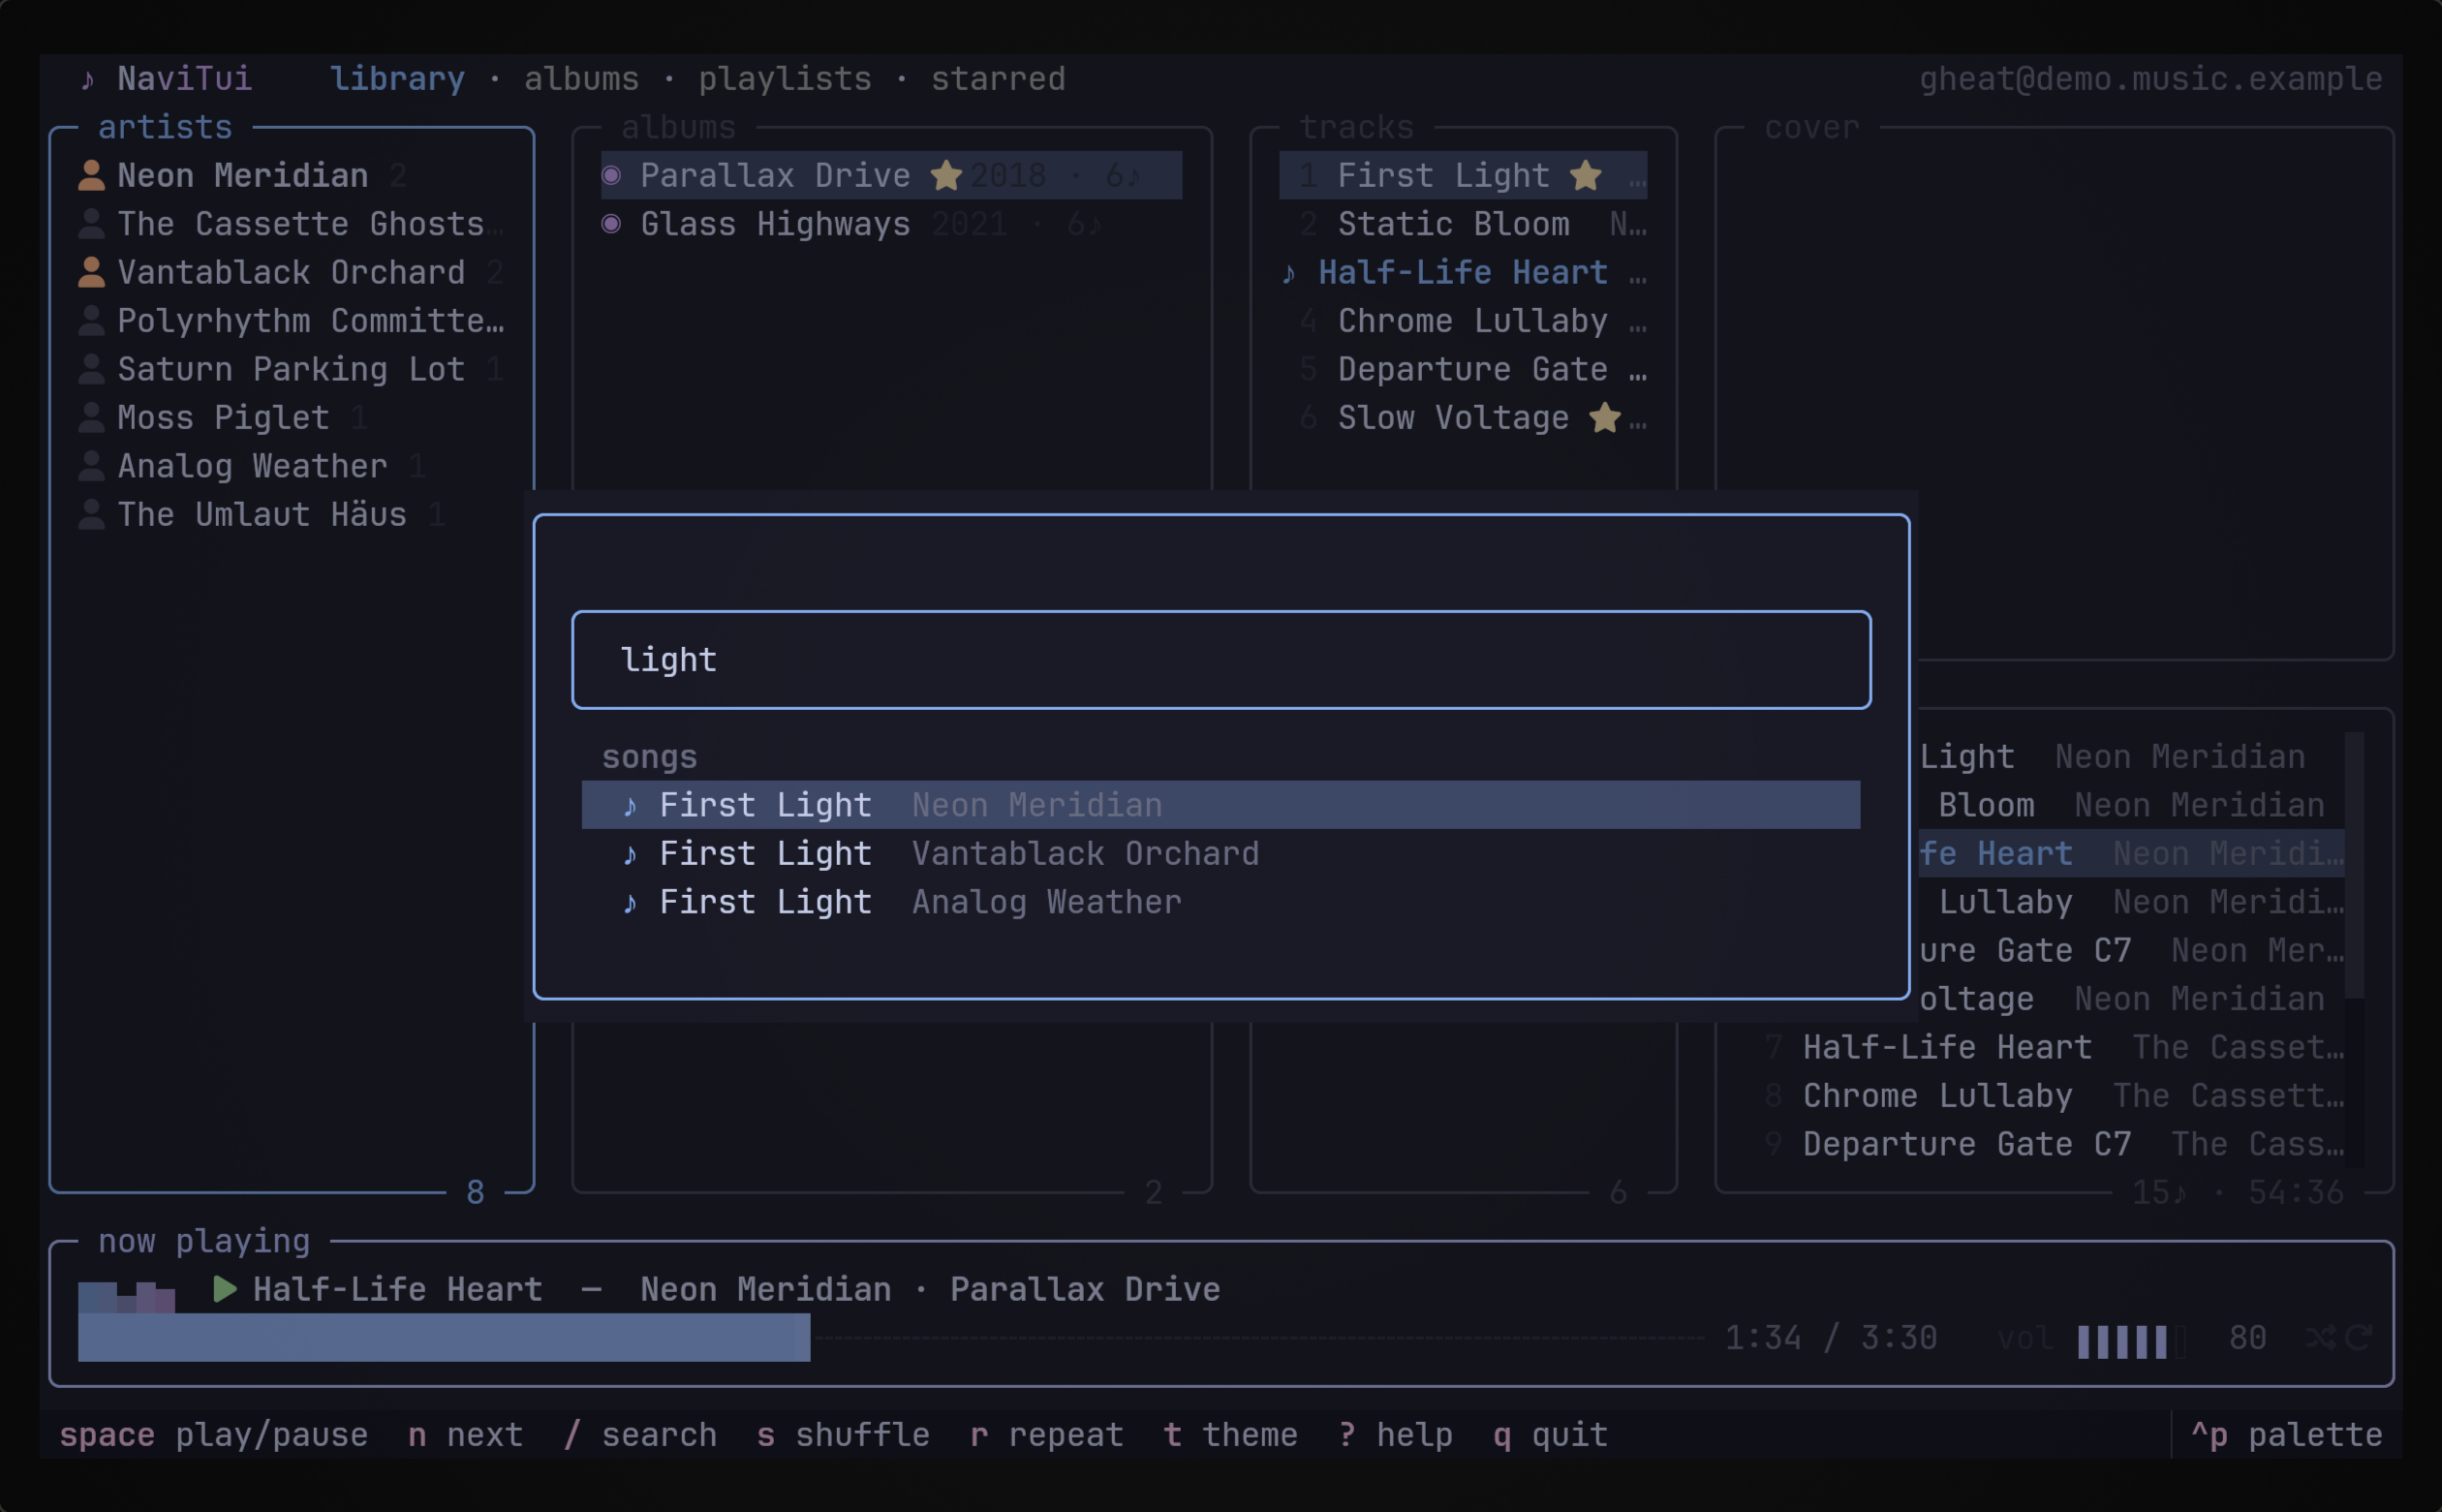Click the space play/pause footer shortcut
2442x1512 pixels.
[213, 1435]
